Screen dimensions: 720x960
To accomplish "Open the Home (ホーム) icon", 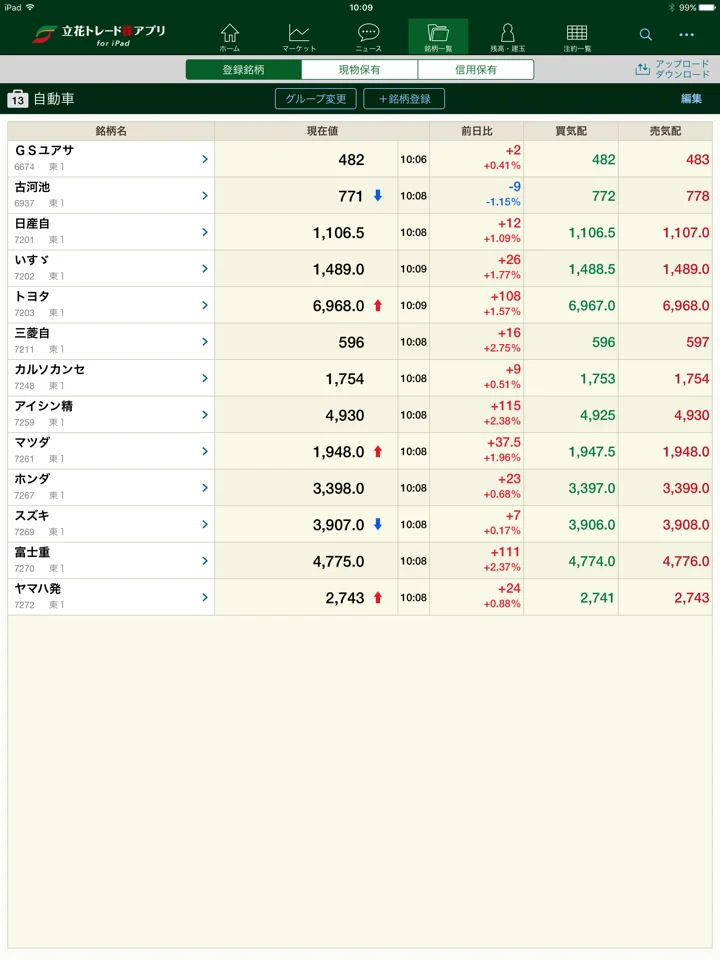I will pyautogui.click(x=230, y=37).
